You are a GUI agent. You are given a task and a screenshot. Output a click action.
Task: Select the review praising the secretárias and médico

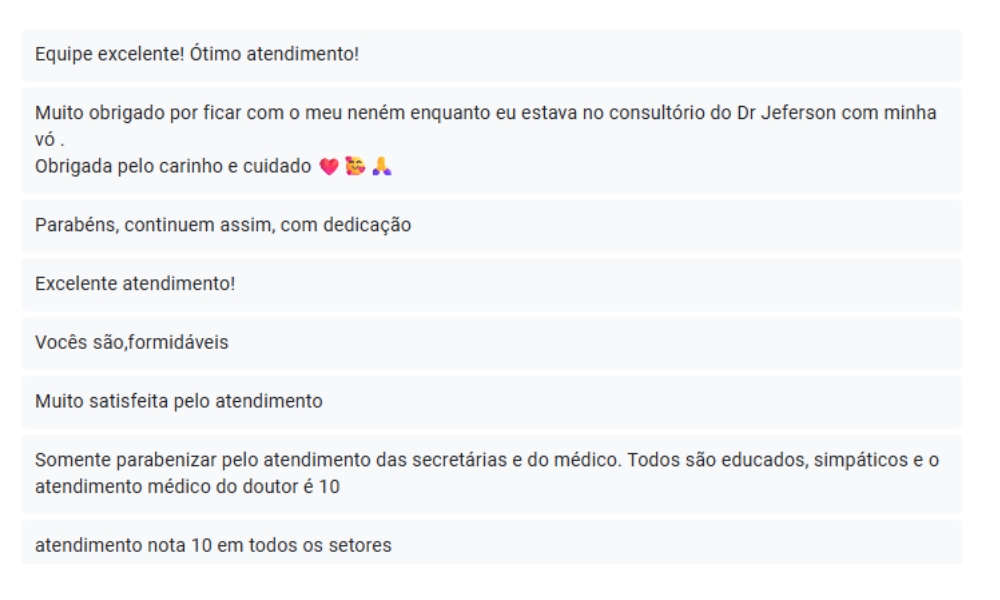(491, 474)
